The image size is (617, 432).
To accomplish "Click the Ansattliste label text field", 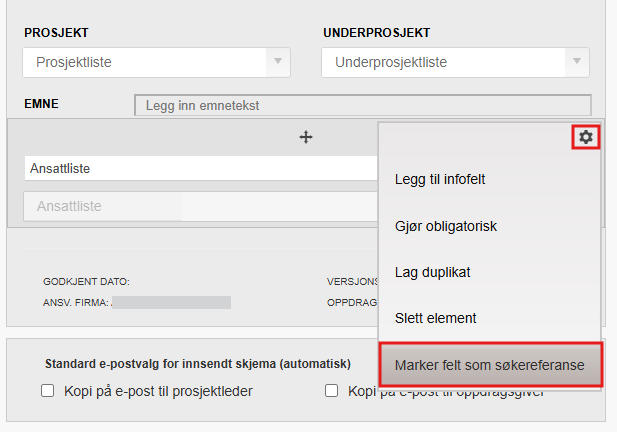I will (x=200, y=168).
